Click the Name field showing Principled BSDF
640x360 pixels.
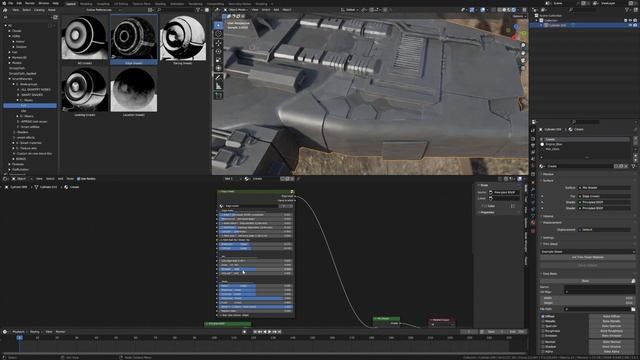tap(504, 192)
